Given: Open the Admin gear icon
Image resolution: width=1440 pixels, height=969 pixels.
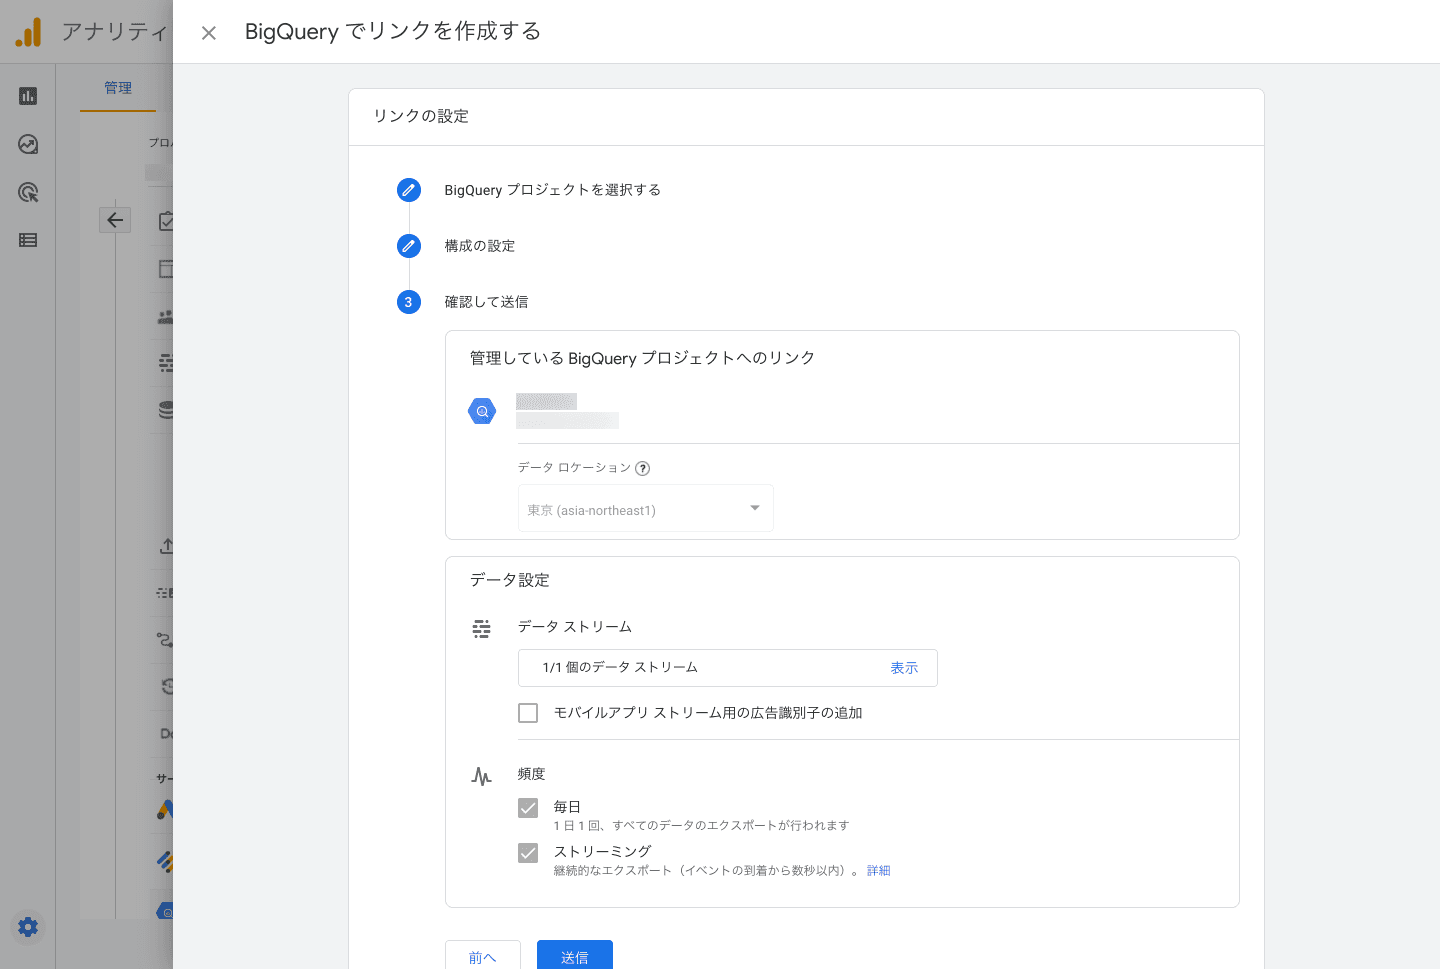Looking at the screenshot, I should pyautogui.click(x=28, y=927).
